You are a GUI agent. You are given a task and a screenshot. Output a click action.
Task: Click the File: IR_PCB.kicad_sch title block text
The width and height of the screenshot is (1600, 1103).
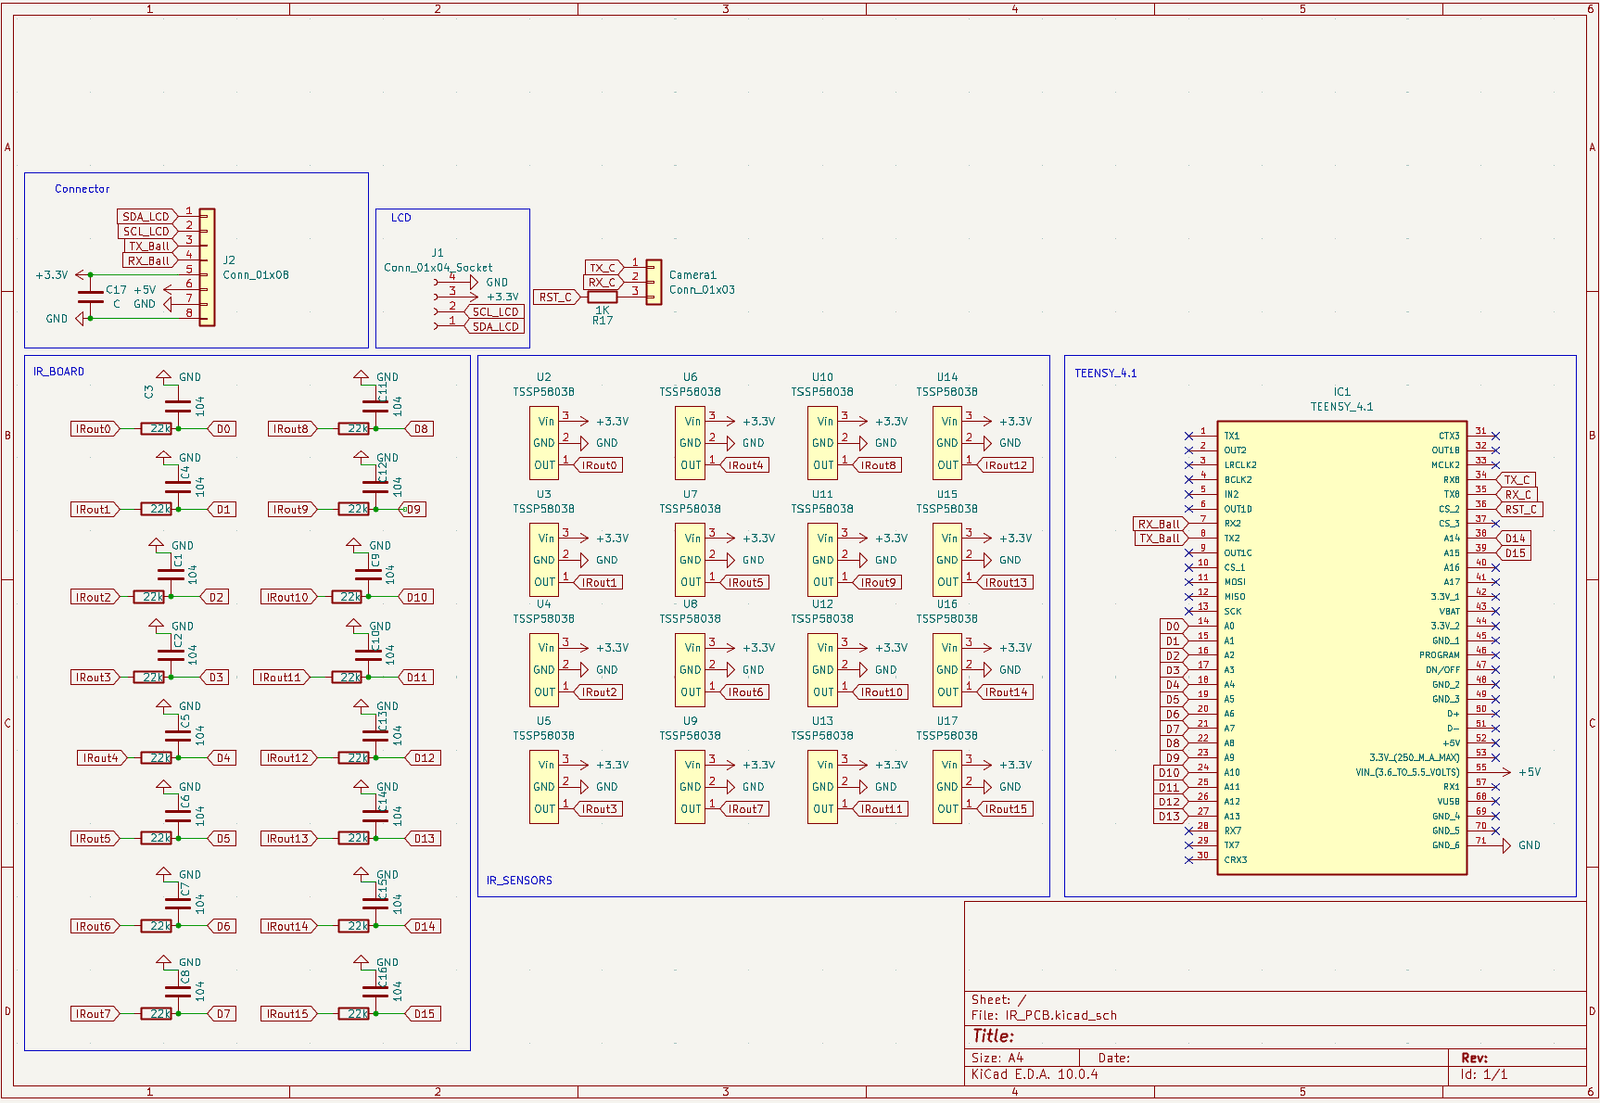(x=1044, y=1016)
